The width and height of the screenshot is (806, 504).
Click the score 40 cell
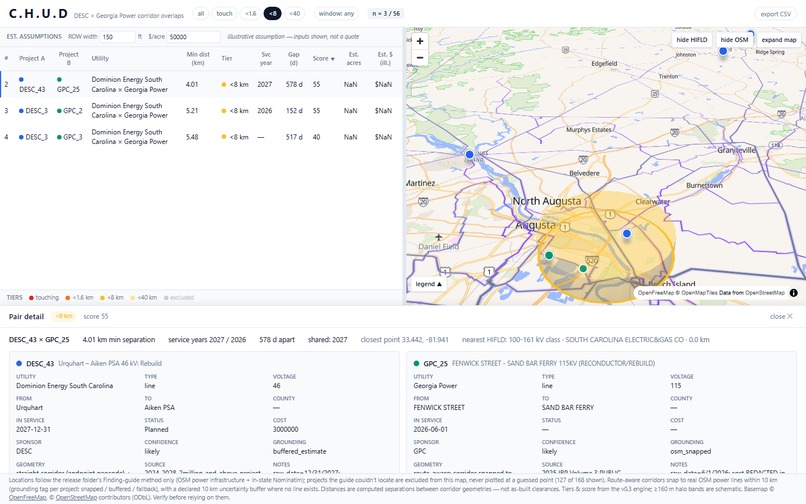click(316, 137)
